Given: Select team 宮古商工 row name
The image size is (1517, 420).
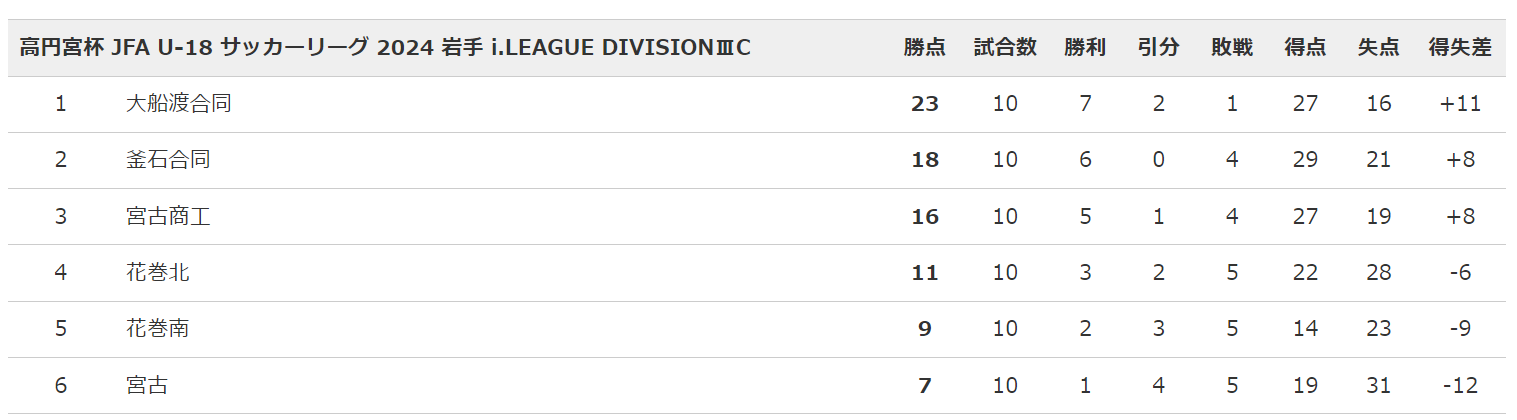Looking at the screenshot, I should tap(168, 216).
